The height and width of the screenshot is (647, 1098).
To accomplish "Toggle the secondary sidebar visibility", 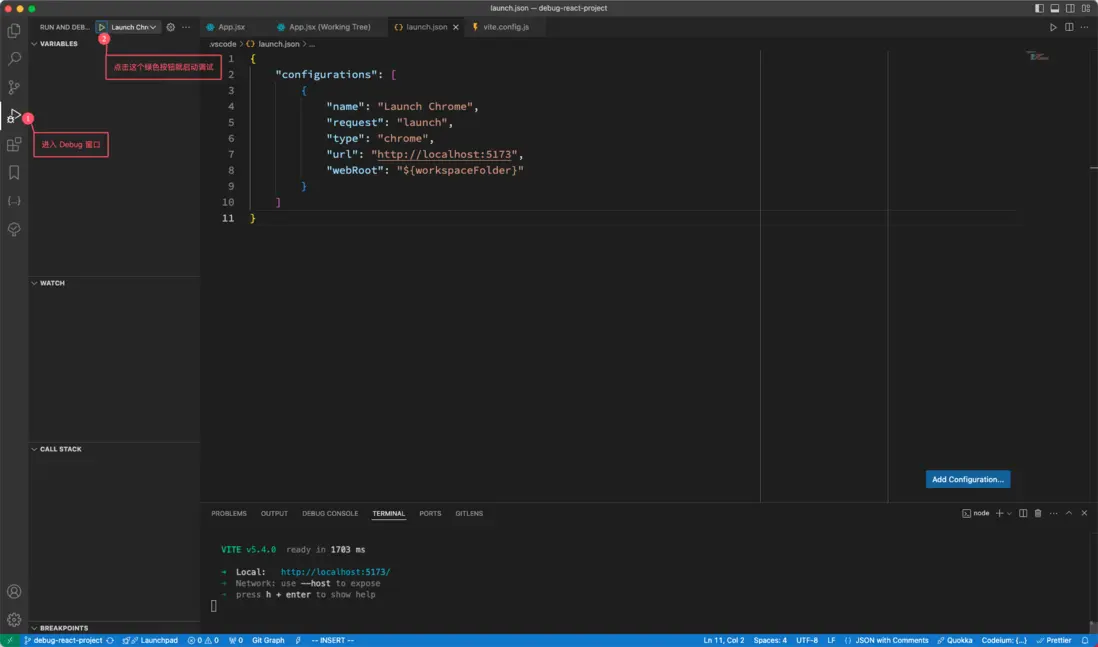I will tap(1070, 8).
